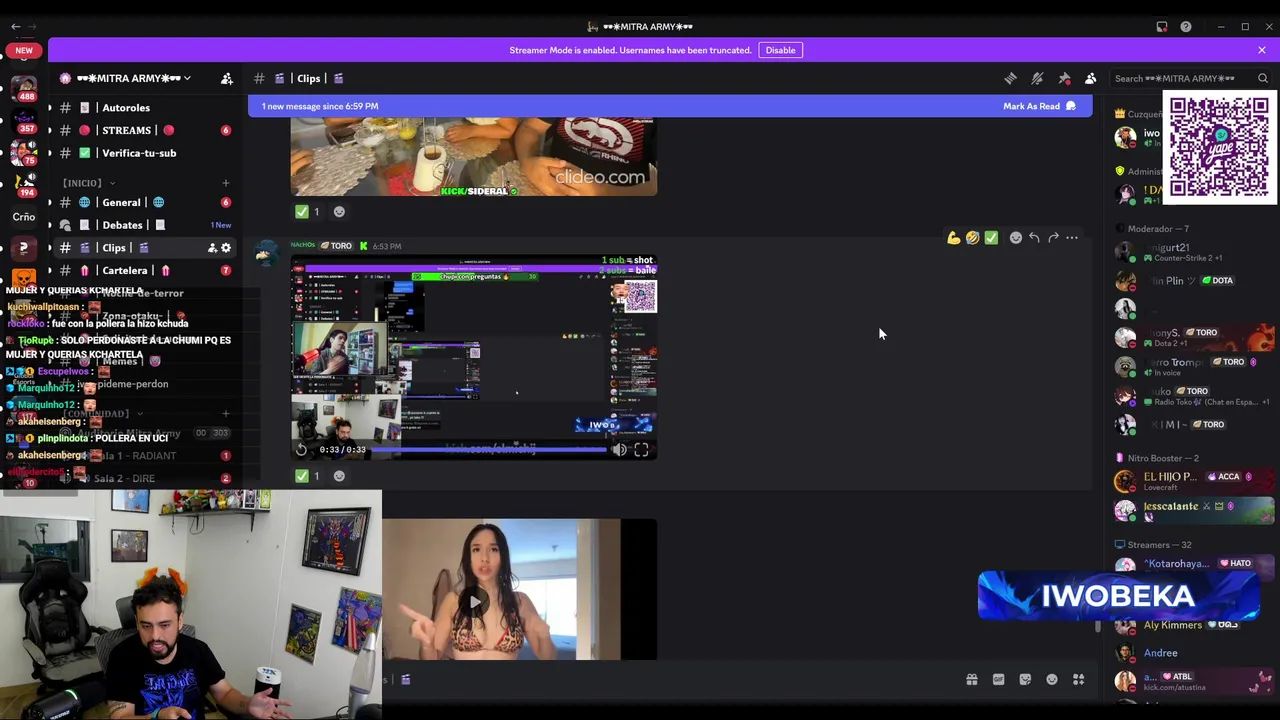Add reaction beside 0:33 video's check

(x=339, y=476)
